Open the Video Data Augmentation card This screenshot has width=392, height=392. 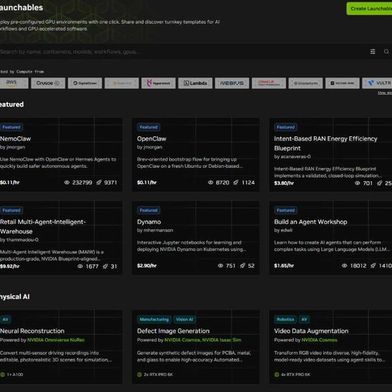331,347
